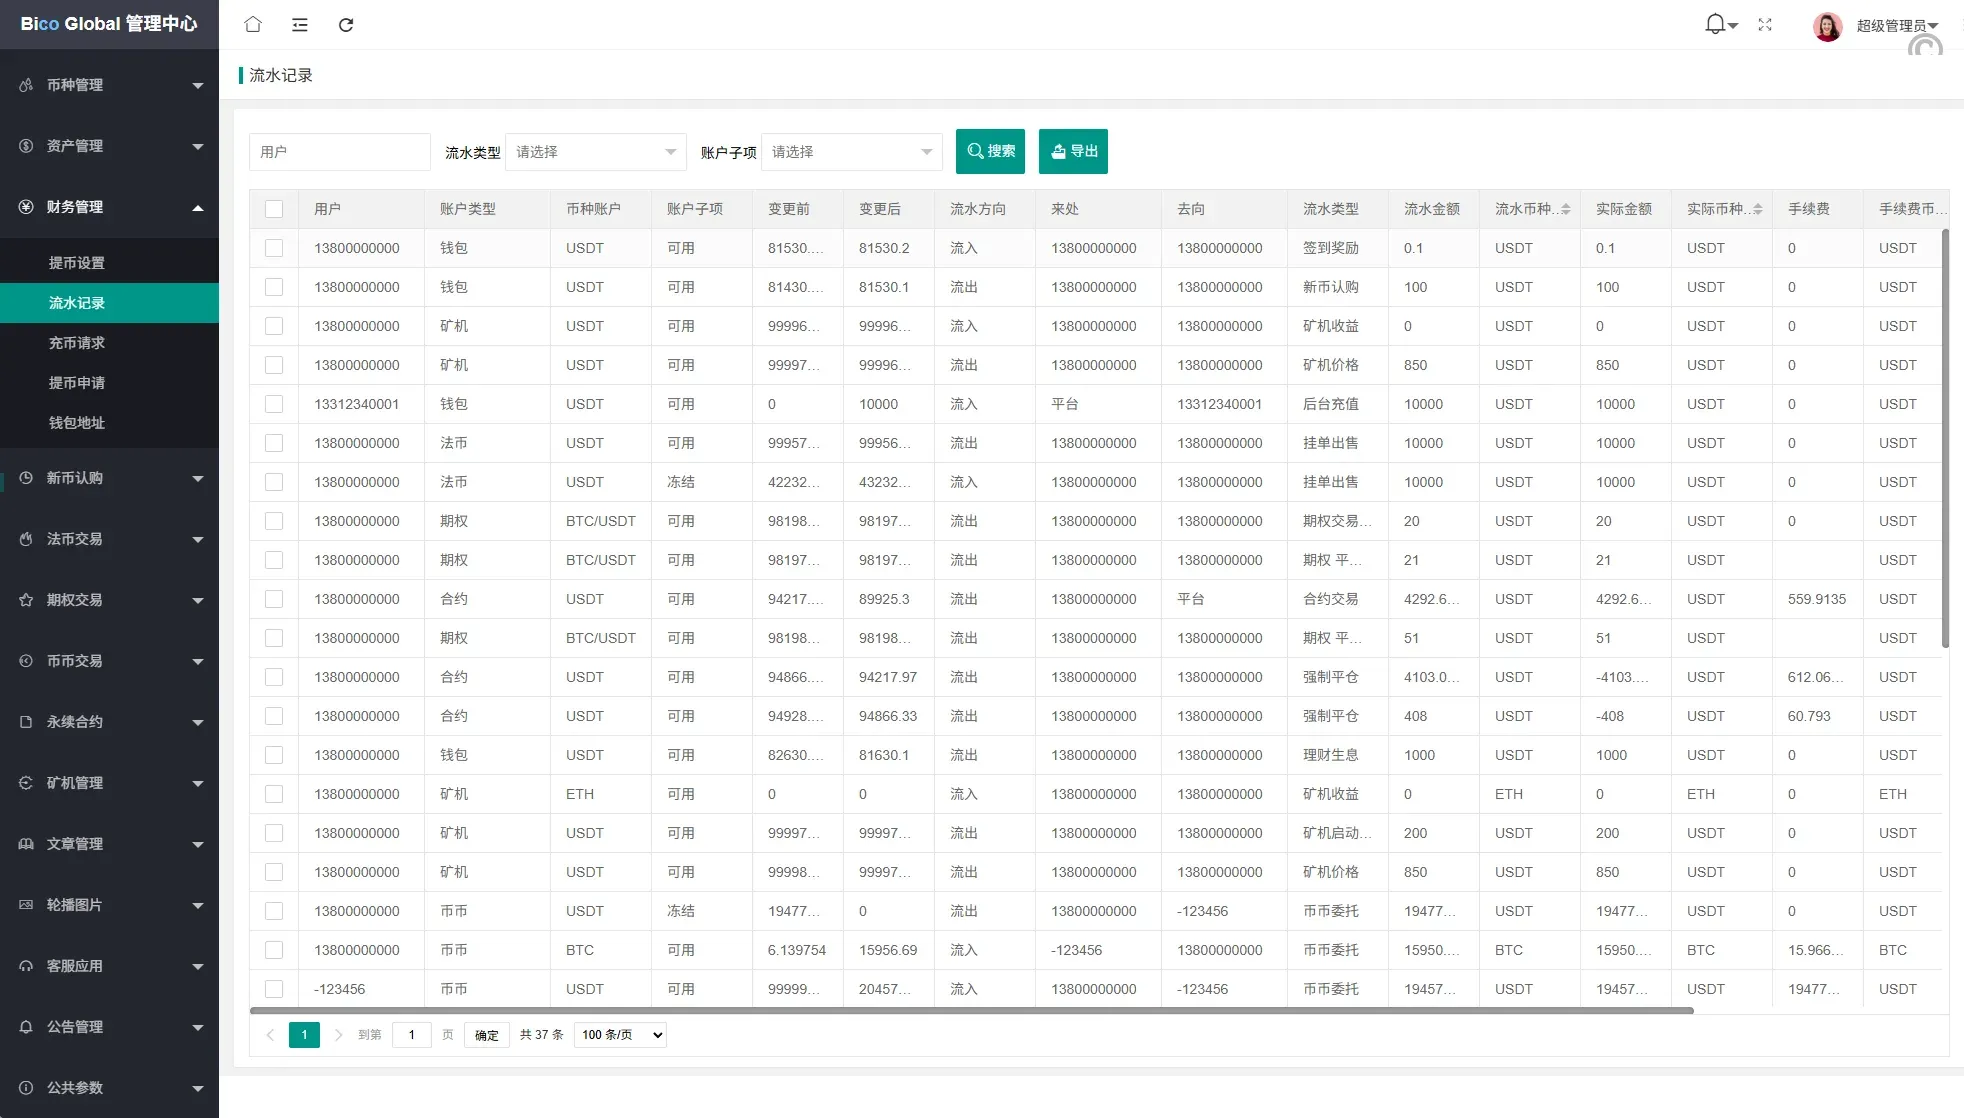1964x1118 pixels.
Task: Click the super admin avatar picture
Action: pyautogui.click(x=1827, y=26)
